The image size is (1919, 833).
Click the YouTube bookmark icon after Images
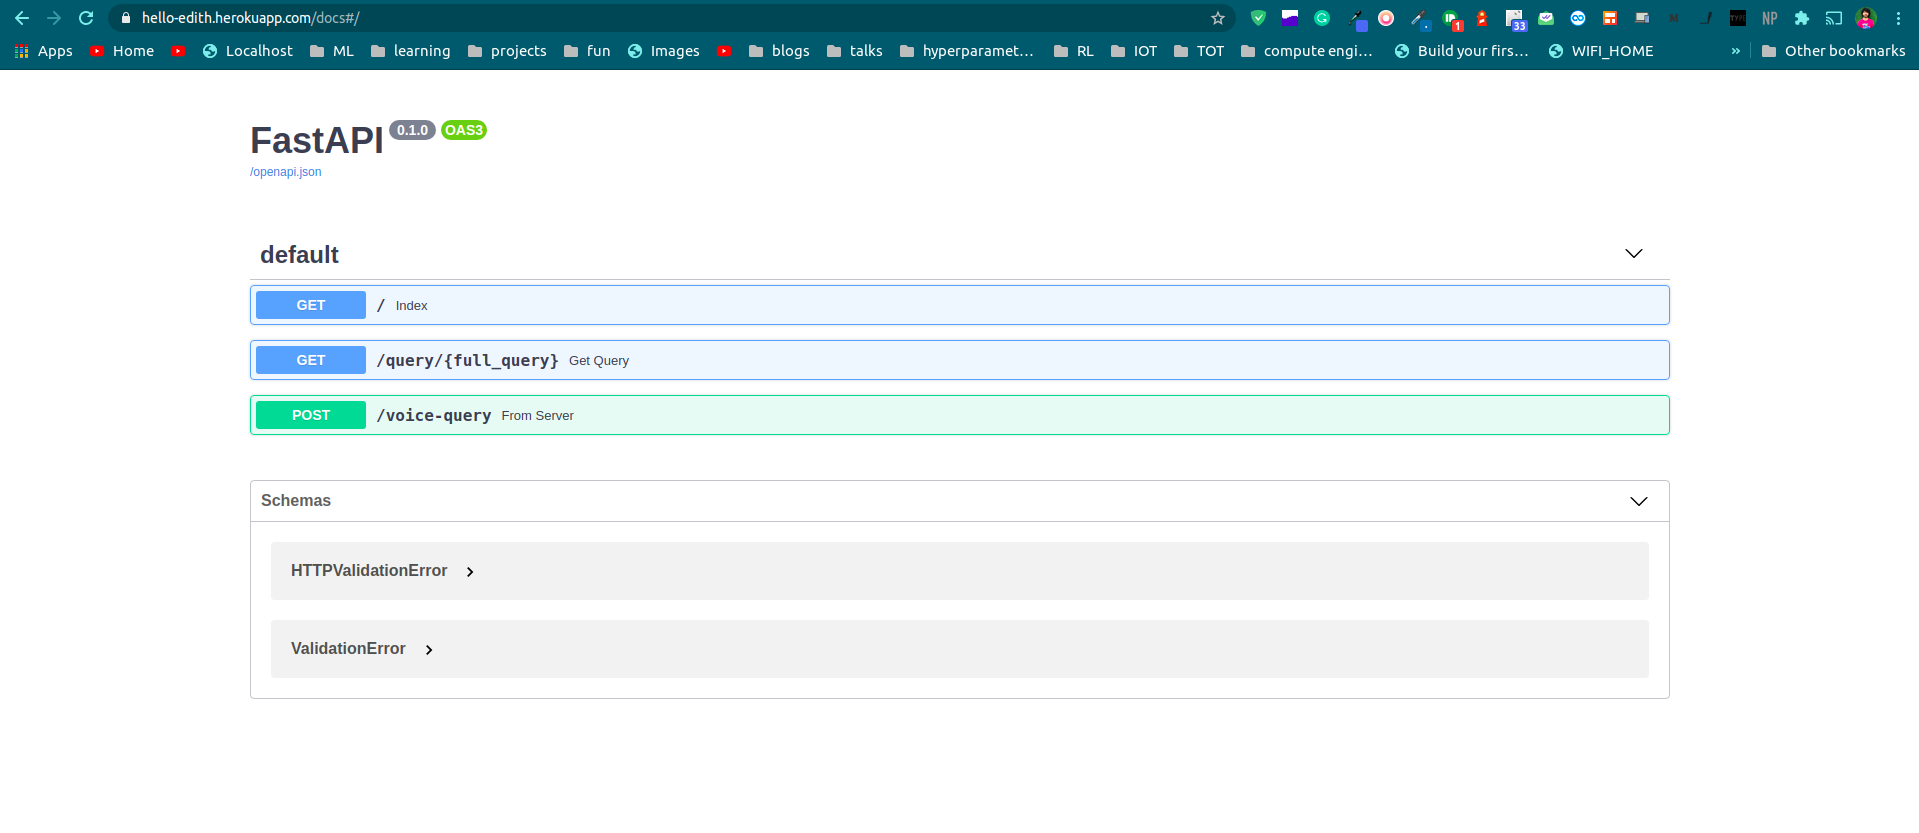tap(724, 51)
